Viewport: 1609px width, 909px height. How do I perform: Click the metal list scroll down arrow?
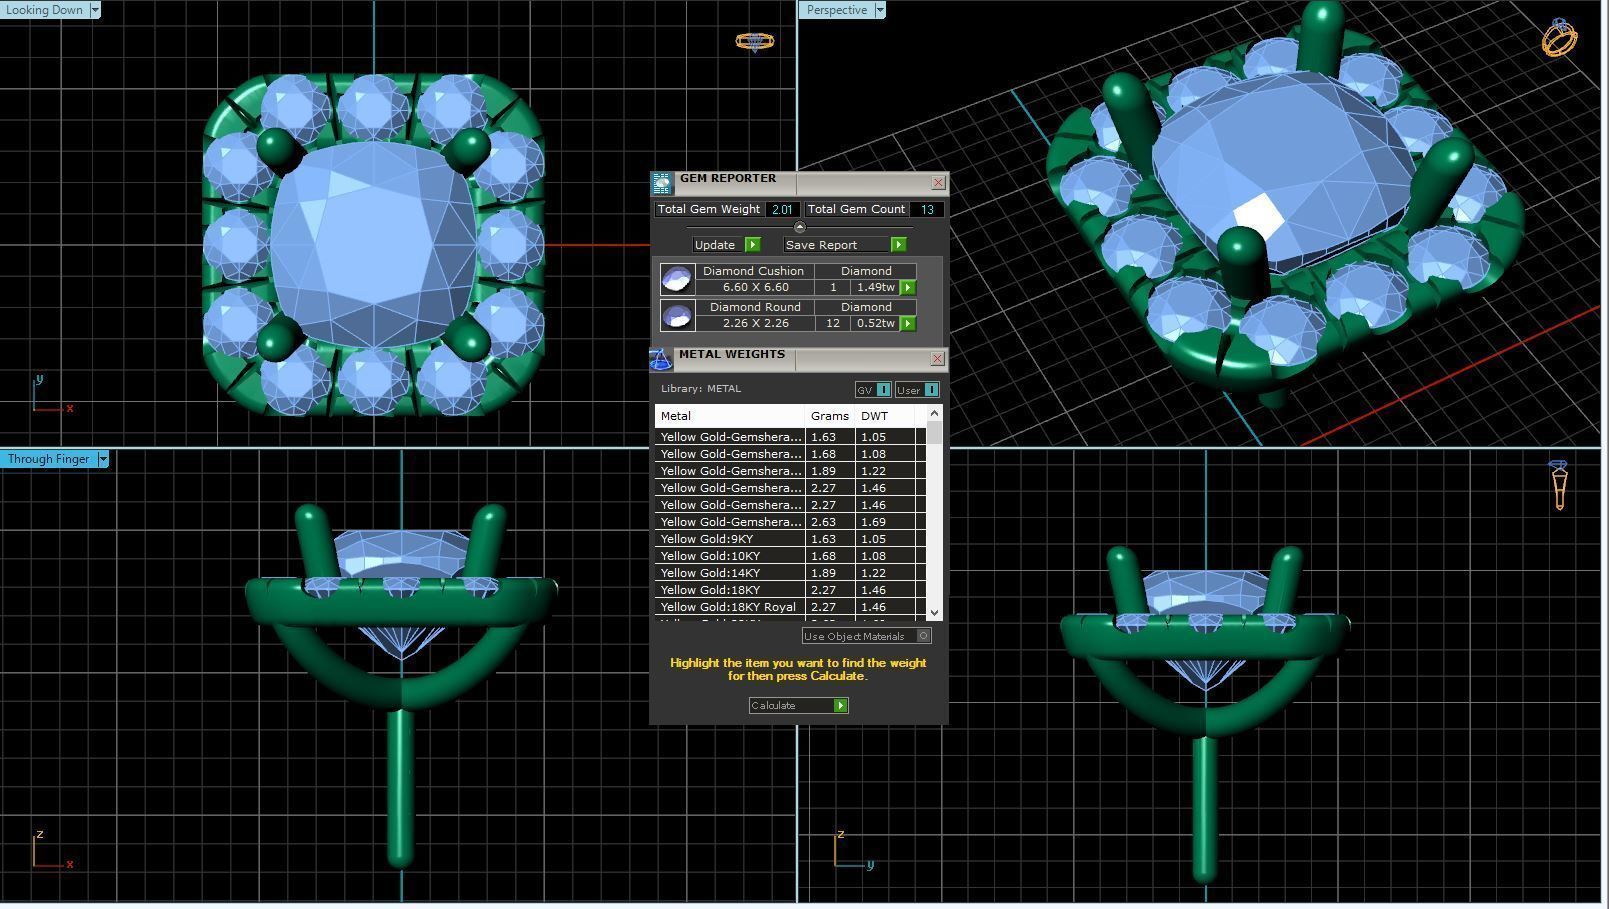[934, 612]
